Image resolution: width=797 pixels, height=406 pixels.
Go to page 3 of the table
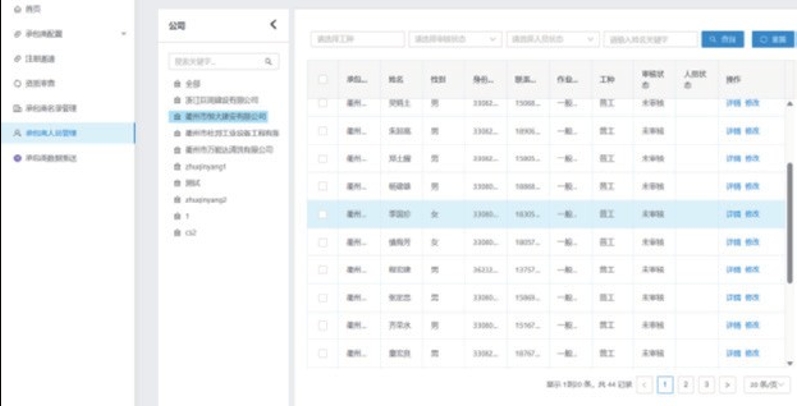point(706,384)
